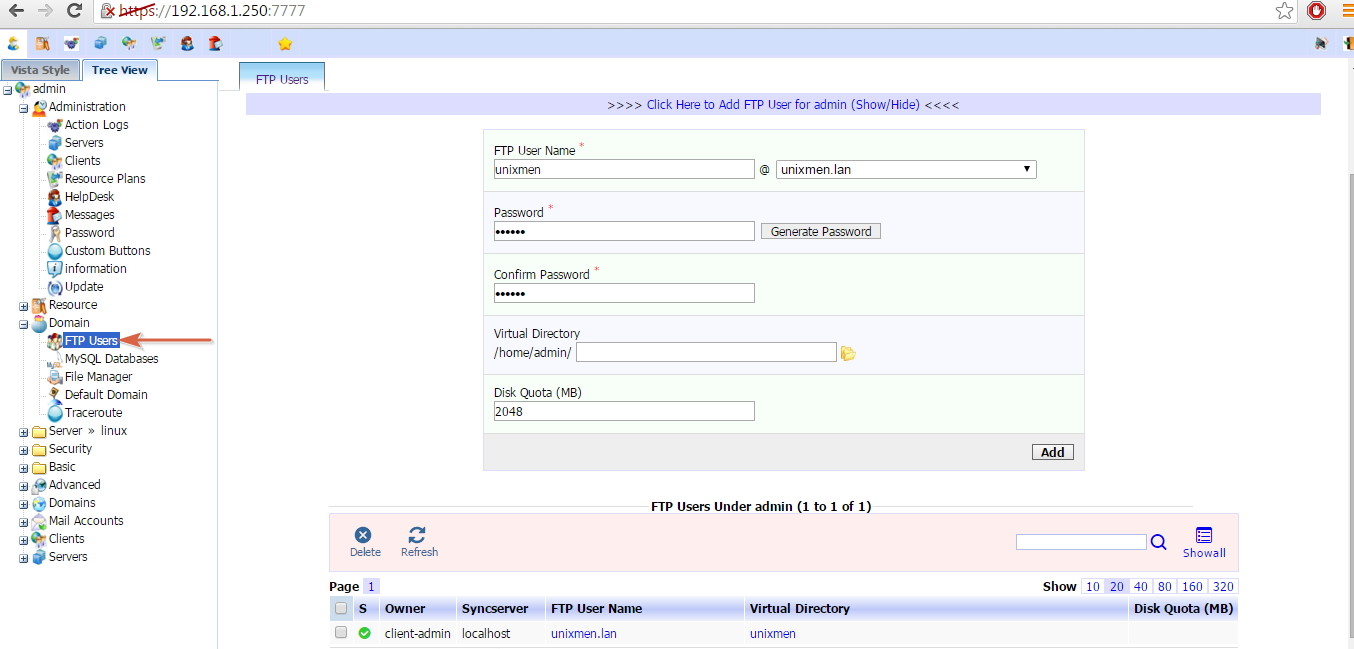The height and width of the screenshot is (649, 1354).
Task: Expand the Advanced tree node
Action: click(x=24, y=486)
